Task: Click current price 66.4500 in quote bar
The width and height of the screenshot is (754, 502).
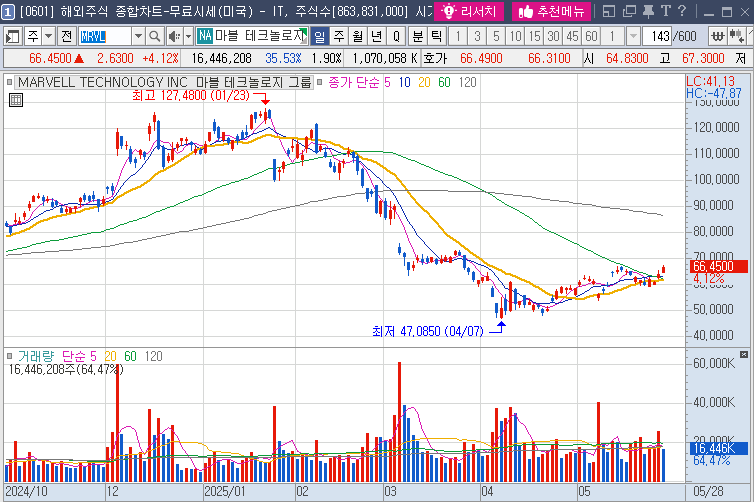Action: point(50,59)
